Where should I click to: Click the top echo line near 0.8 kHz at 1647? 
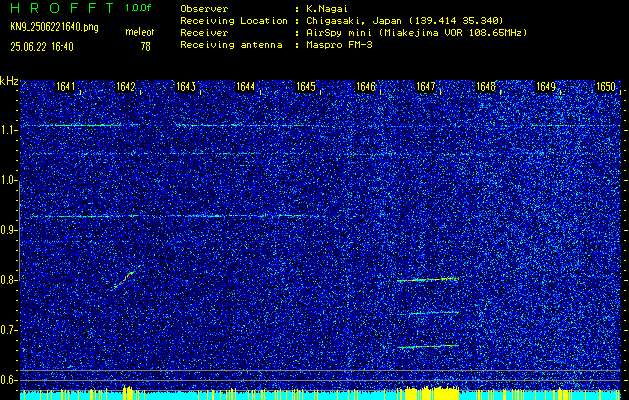point(428,280)
